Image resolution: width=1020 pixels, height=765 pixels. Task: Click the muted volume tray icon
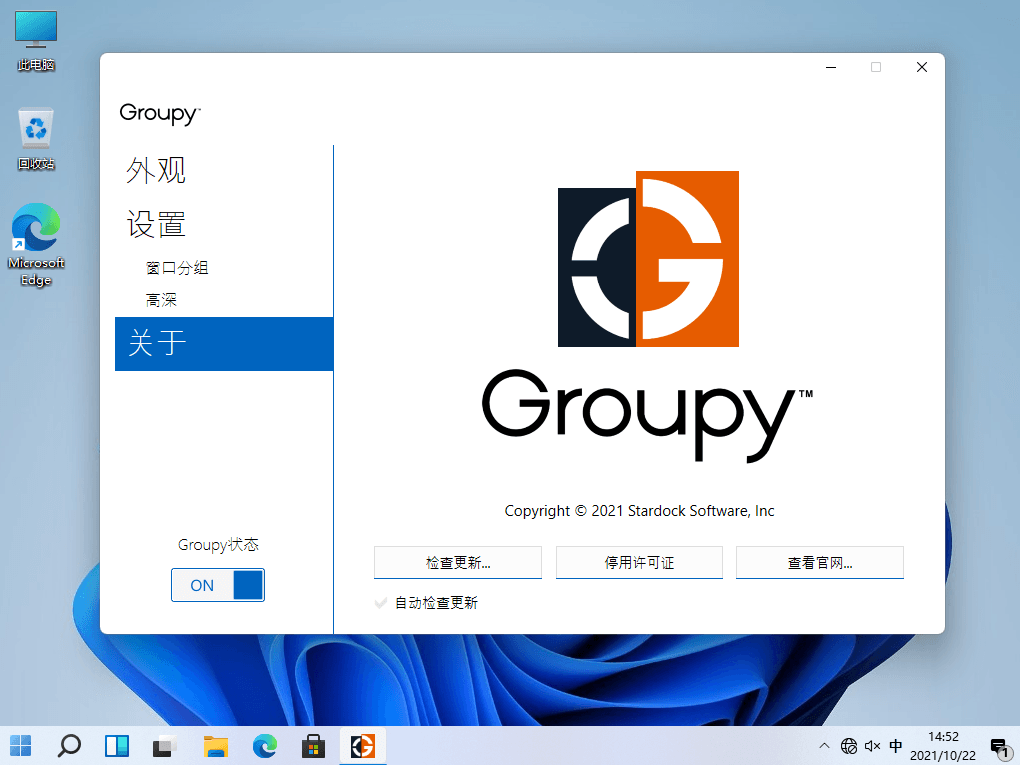coord(872,745)
